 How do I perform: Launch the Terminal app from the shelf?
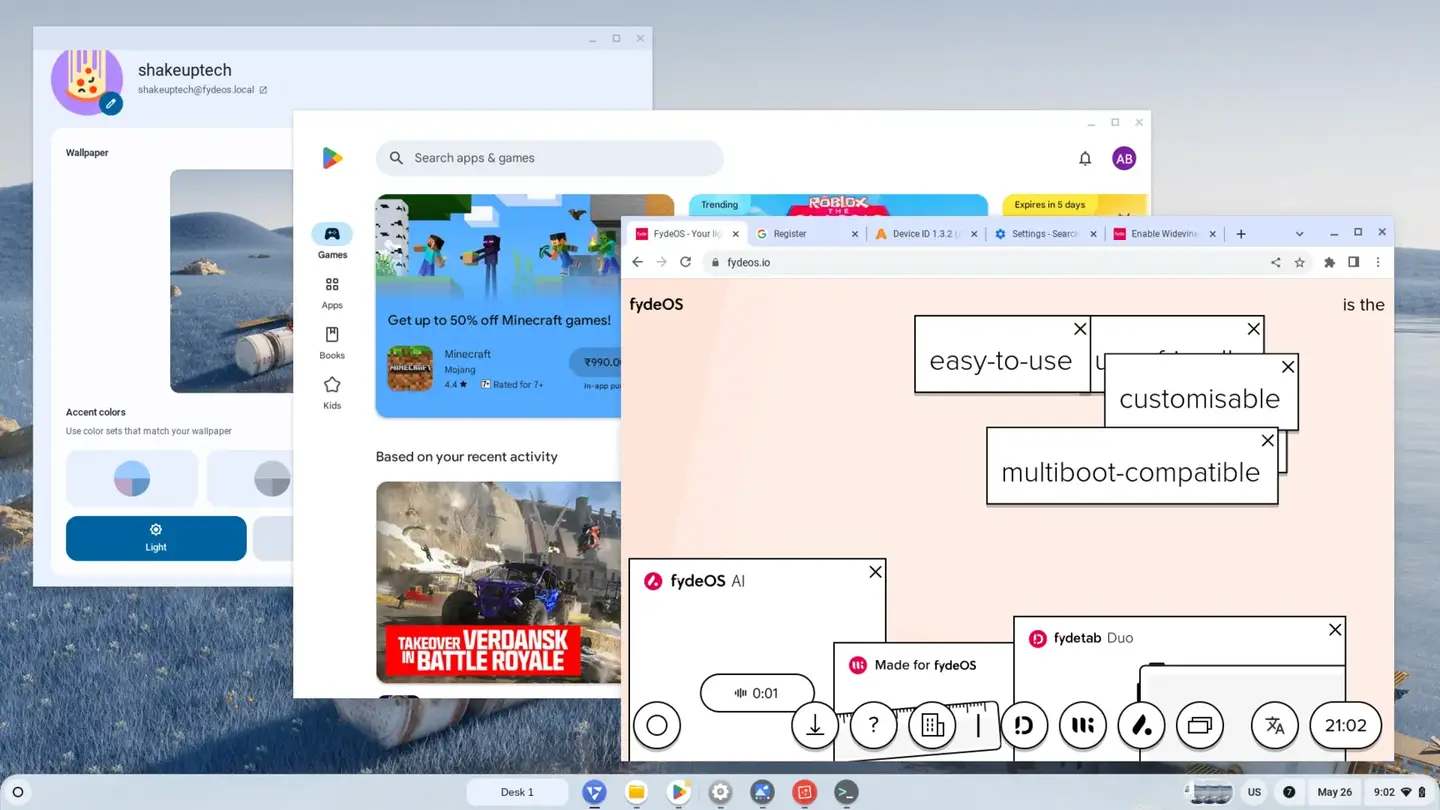pos(846,791)
